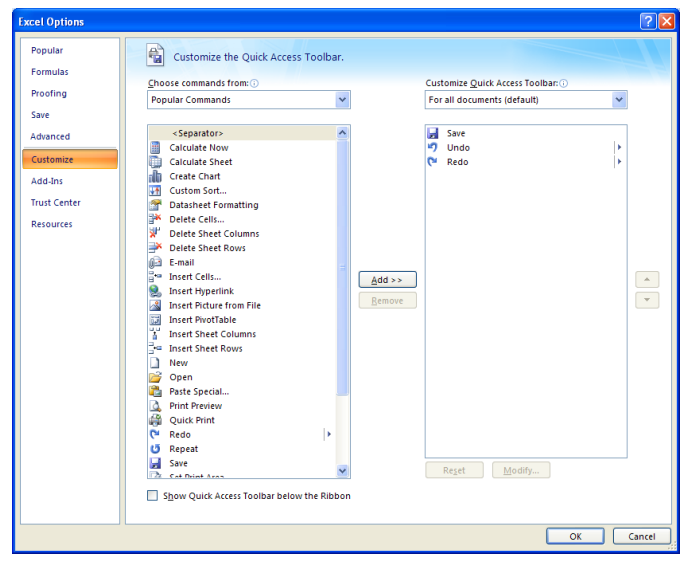Click Customize Quick Access Toolbar info icon

point(563,83)
